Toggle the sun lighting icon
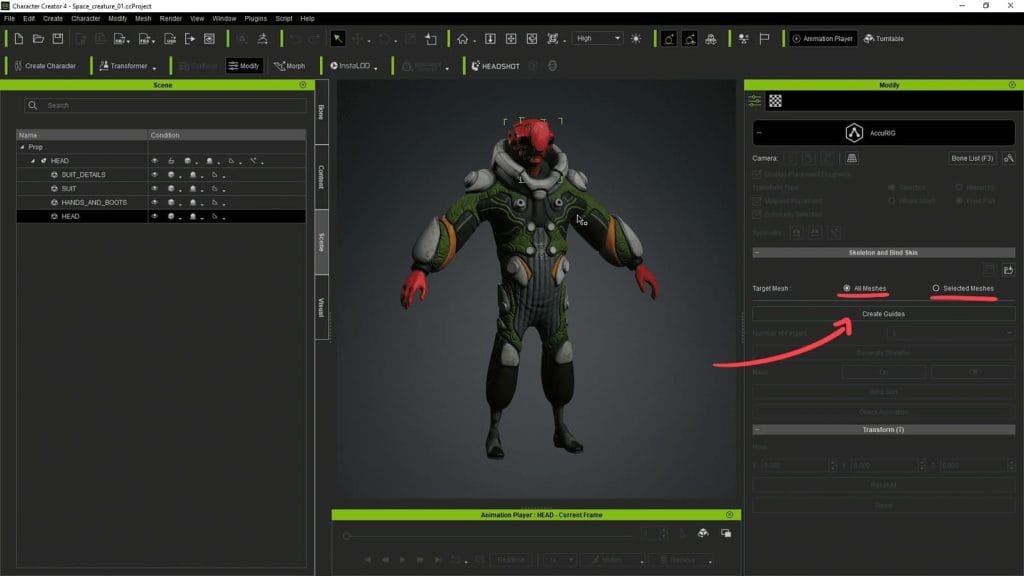This screenshot has width=1024, height=576. coord(636,39)
